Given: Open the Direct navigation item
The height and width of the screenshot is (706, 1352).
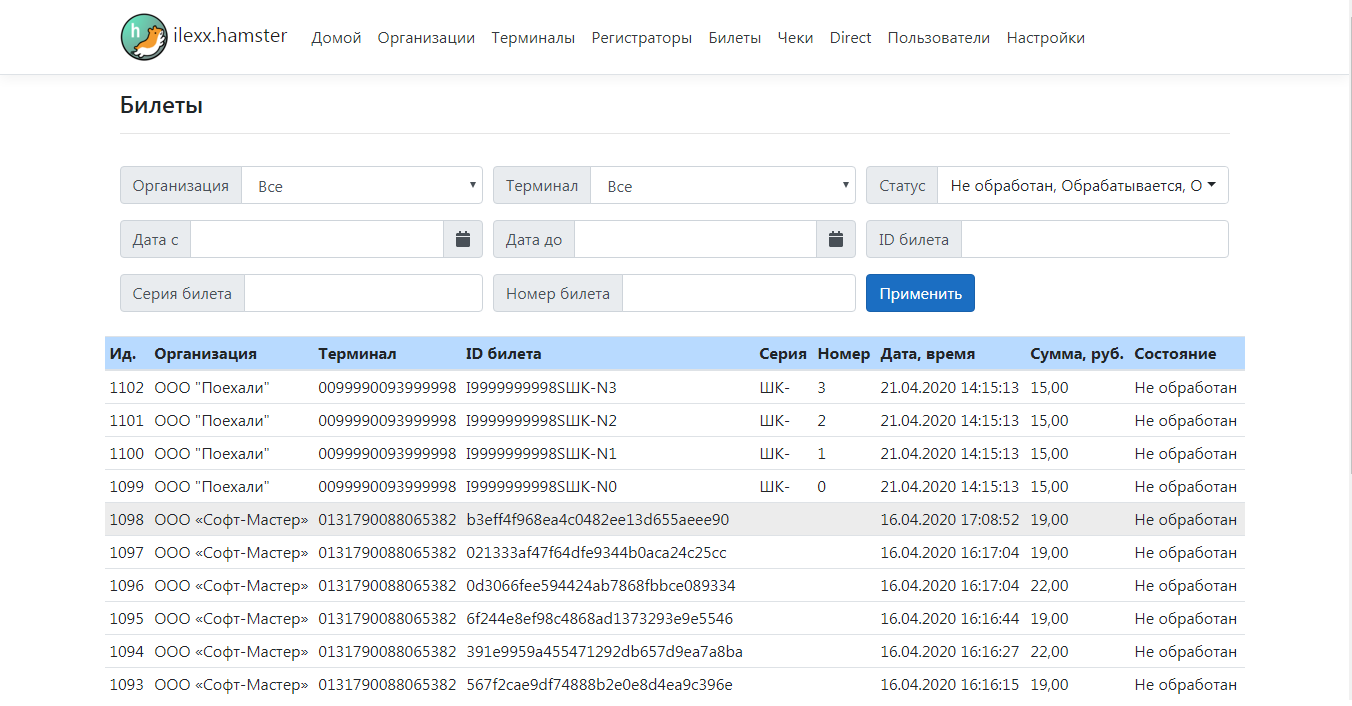Looking at the screenshot, I should click(850, 38).
